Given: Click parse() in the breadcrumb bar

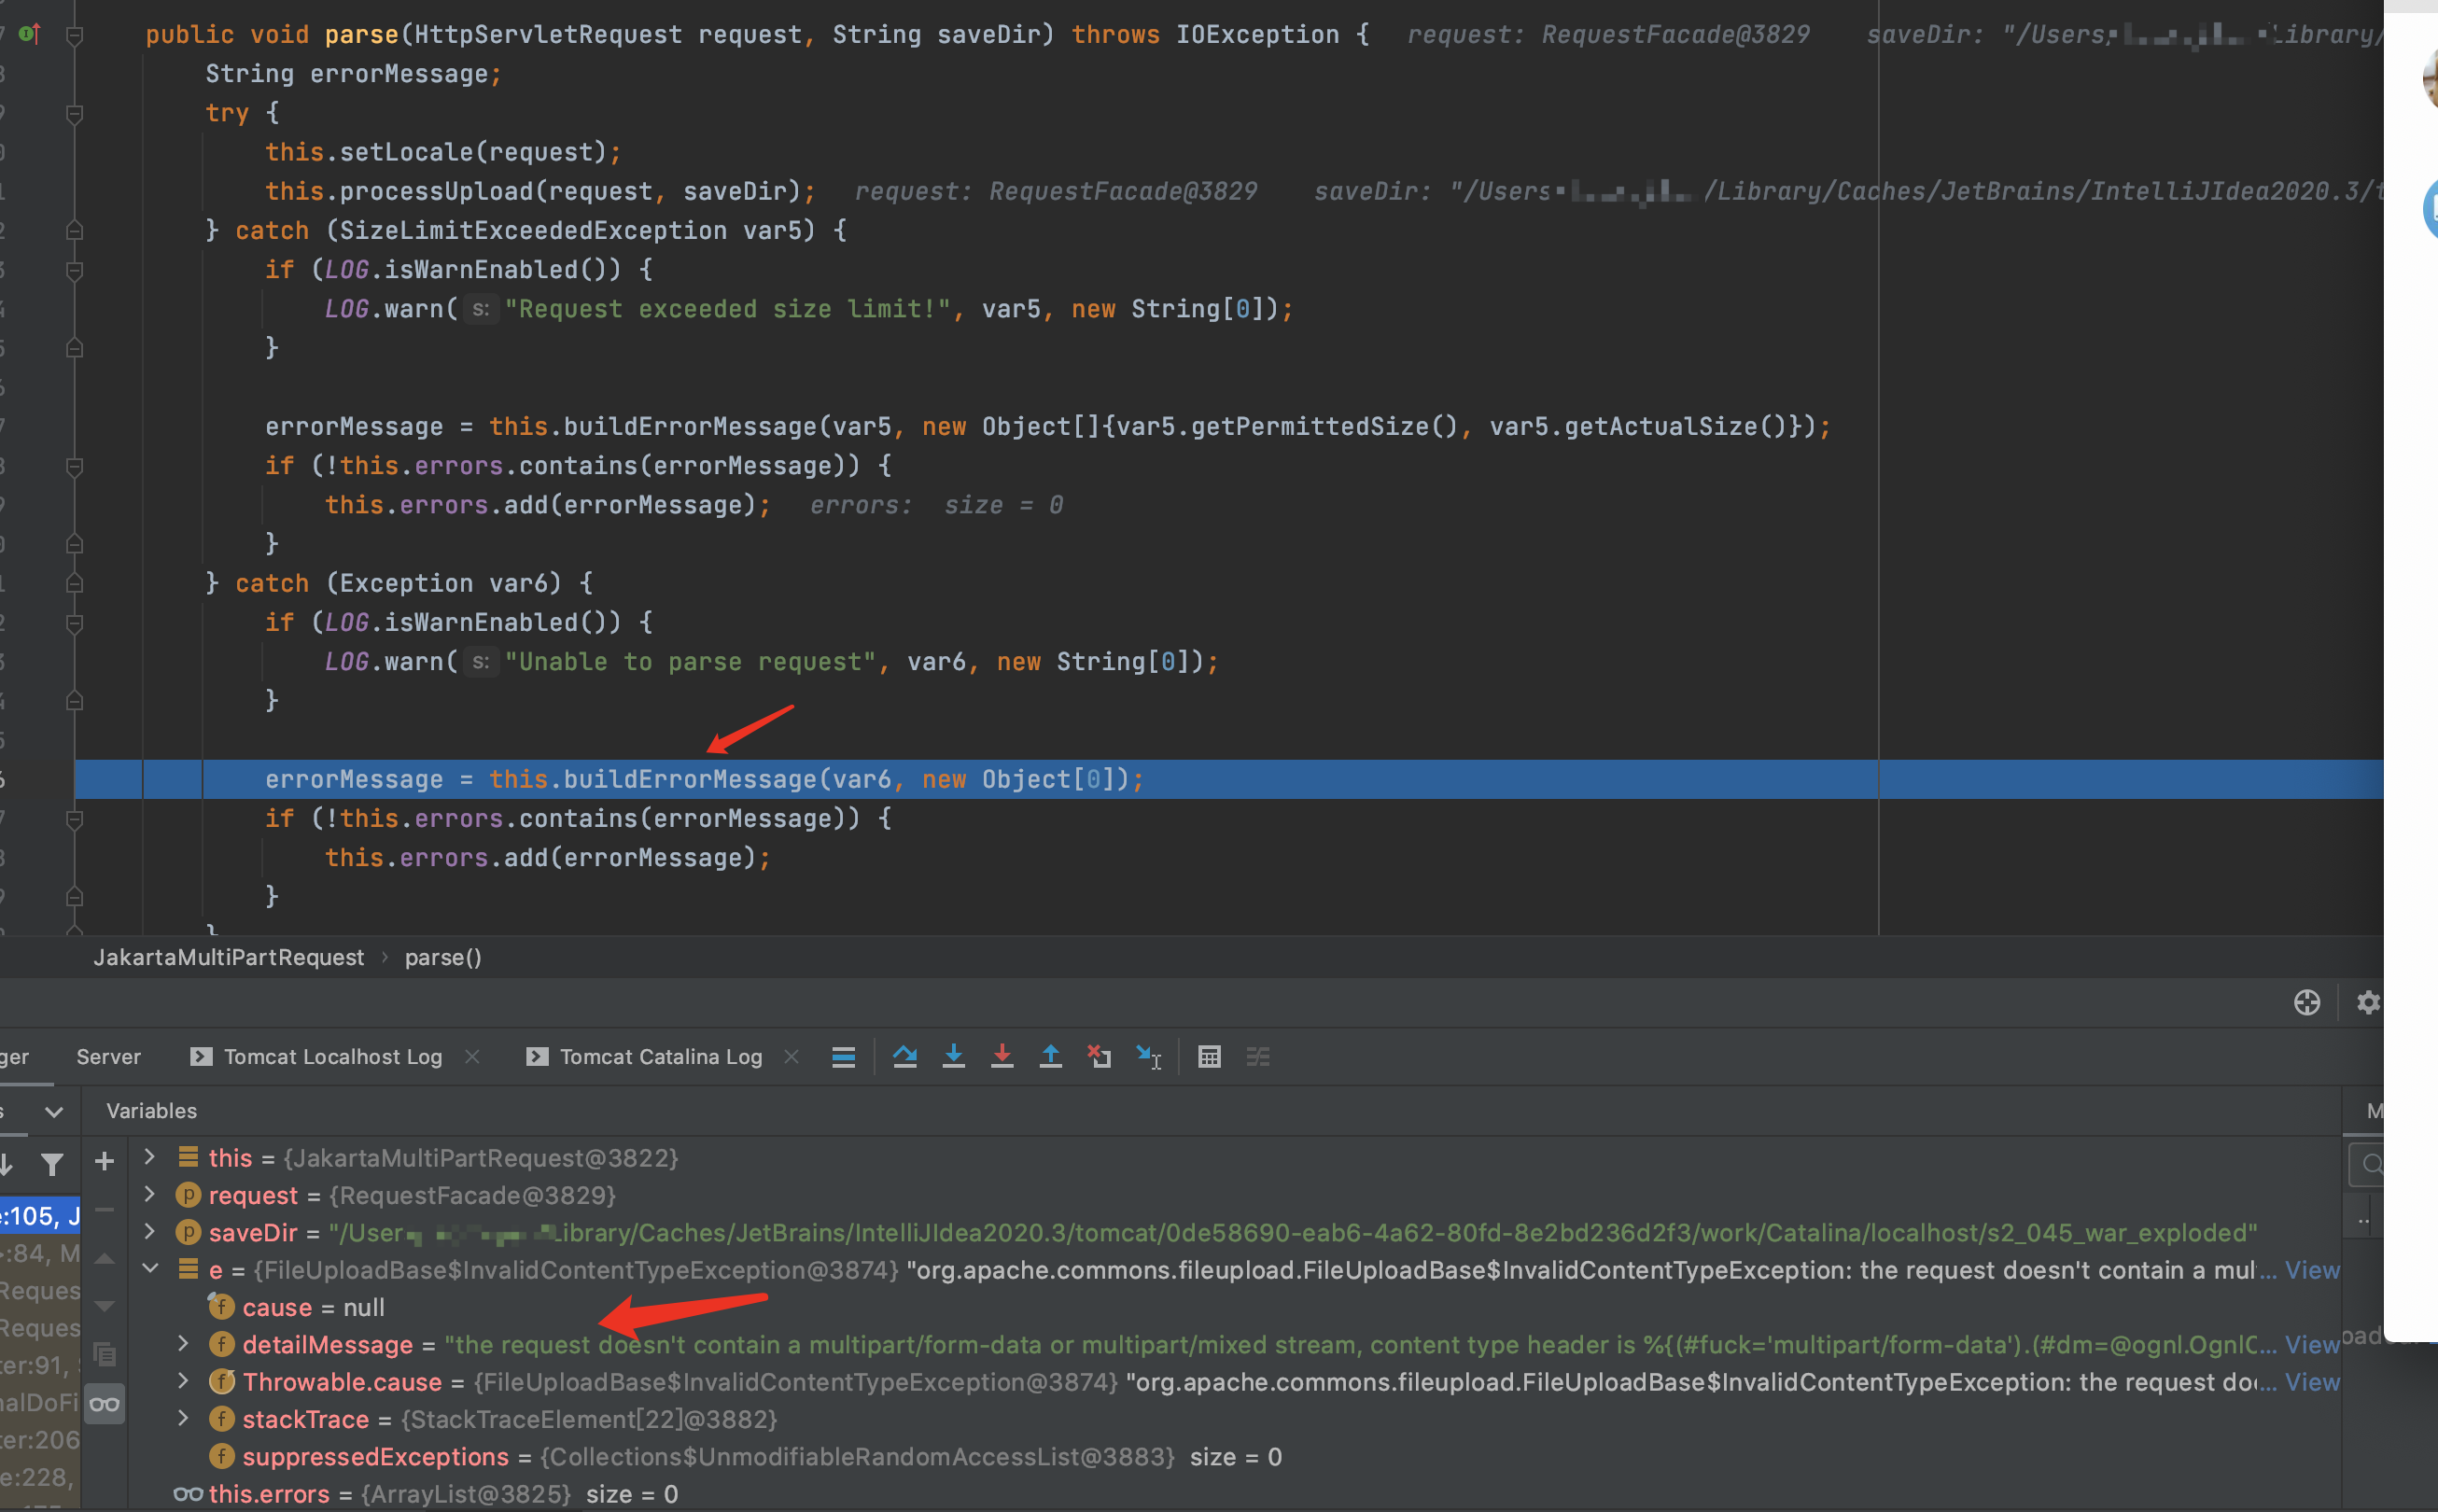Looking at the screenshot, I should 443,958.
